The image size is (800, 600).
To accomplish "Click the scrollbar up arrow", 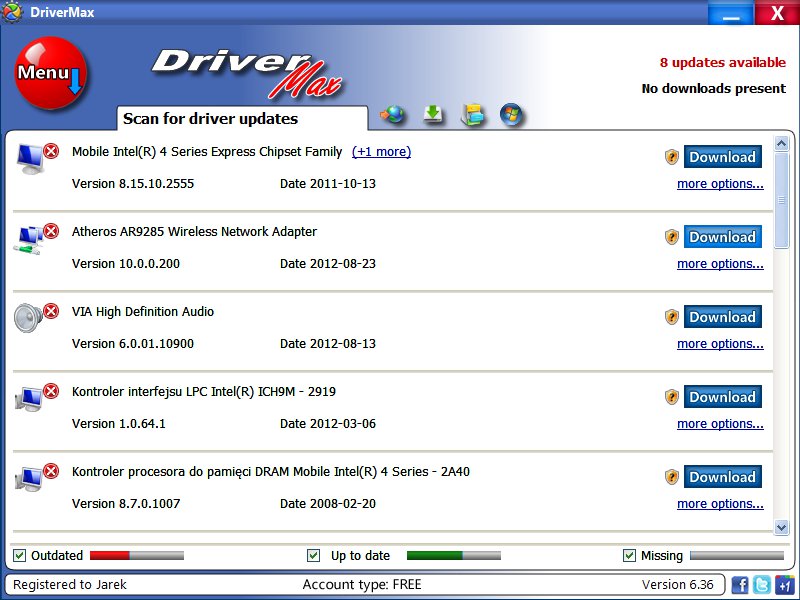I will pyautogui.click(x=781, y=143).
